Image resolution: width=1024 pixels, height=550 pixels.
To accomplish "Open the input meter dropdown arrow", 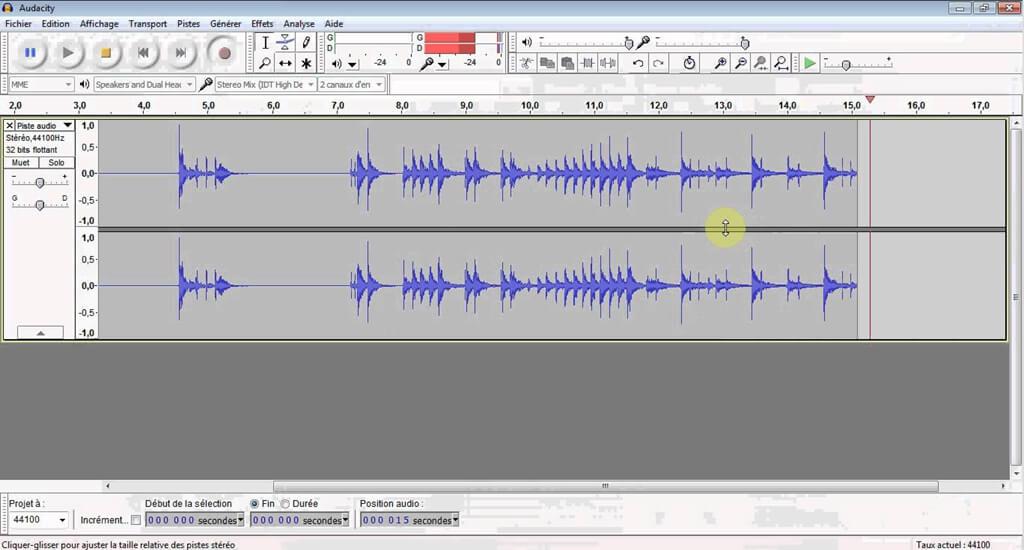I will [443, 64].
